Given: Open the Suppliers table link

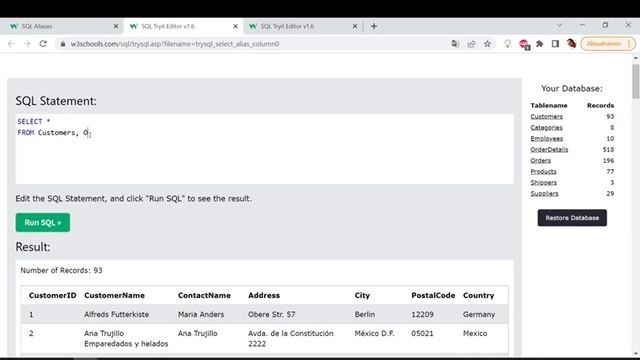Looking at the screenshot, I should coord(544,194).
